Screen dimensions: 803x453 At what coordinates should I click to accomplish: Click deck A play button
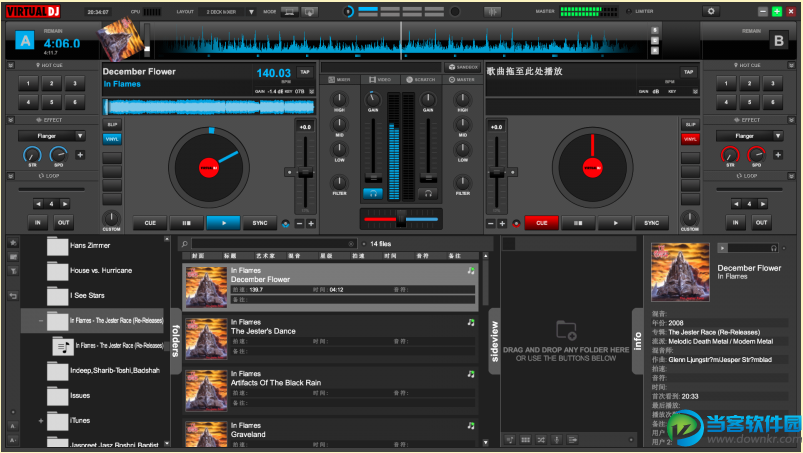tap(223, 223)
